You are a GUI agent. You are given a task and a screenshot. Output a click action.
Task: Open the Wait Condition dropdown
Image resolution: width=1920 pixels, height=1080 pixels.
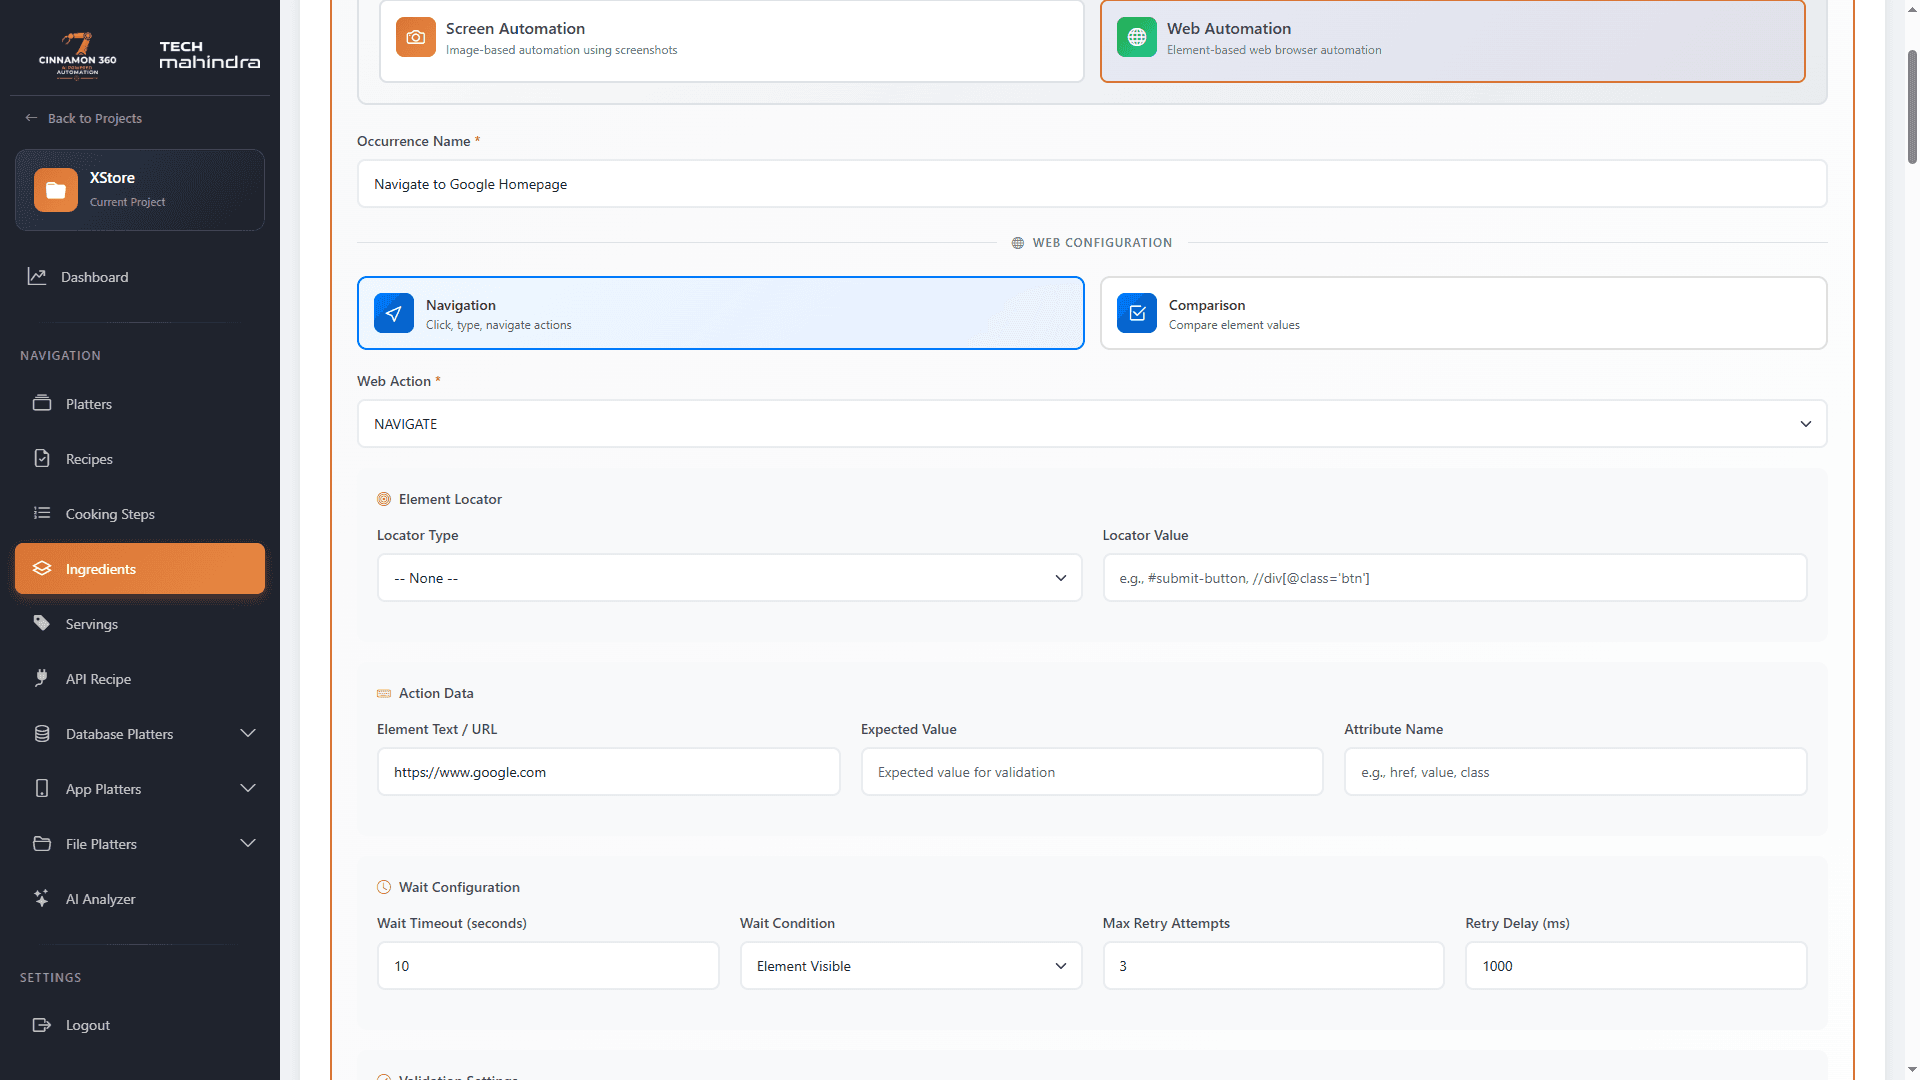[x=911, y=966]
